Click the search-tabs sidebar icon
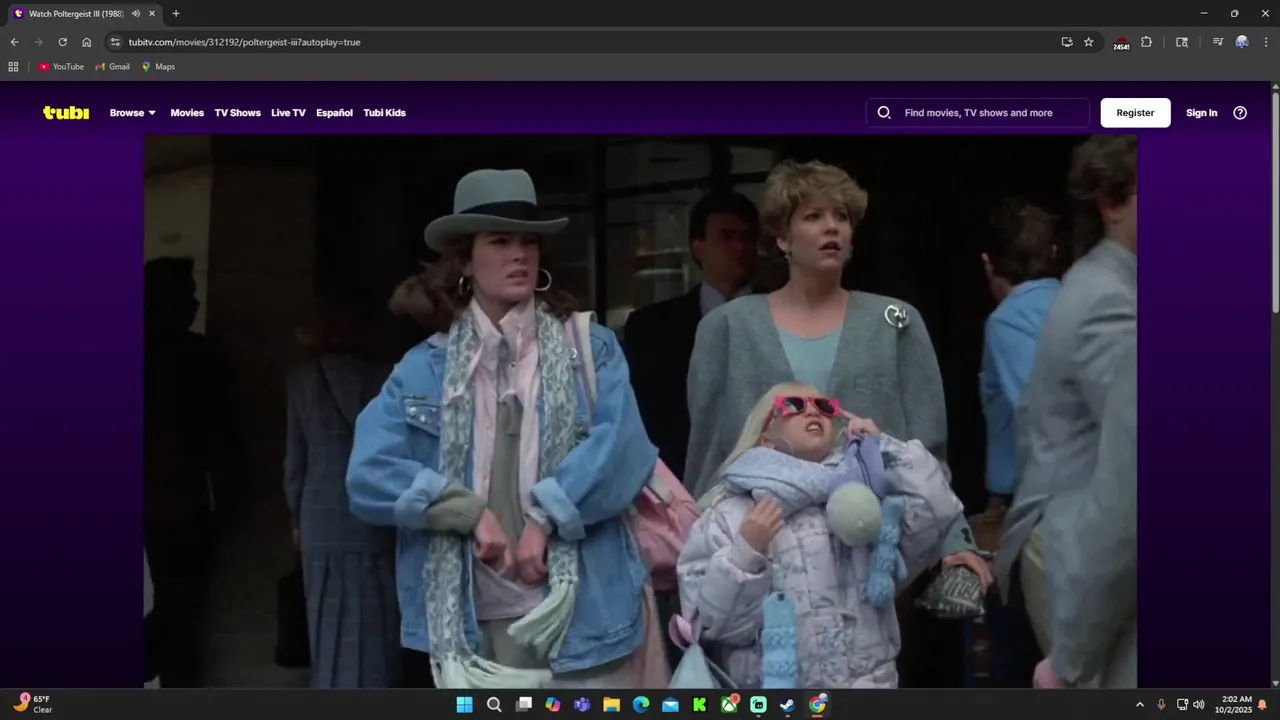 pos(1182,42)
